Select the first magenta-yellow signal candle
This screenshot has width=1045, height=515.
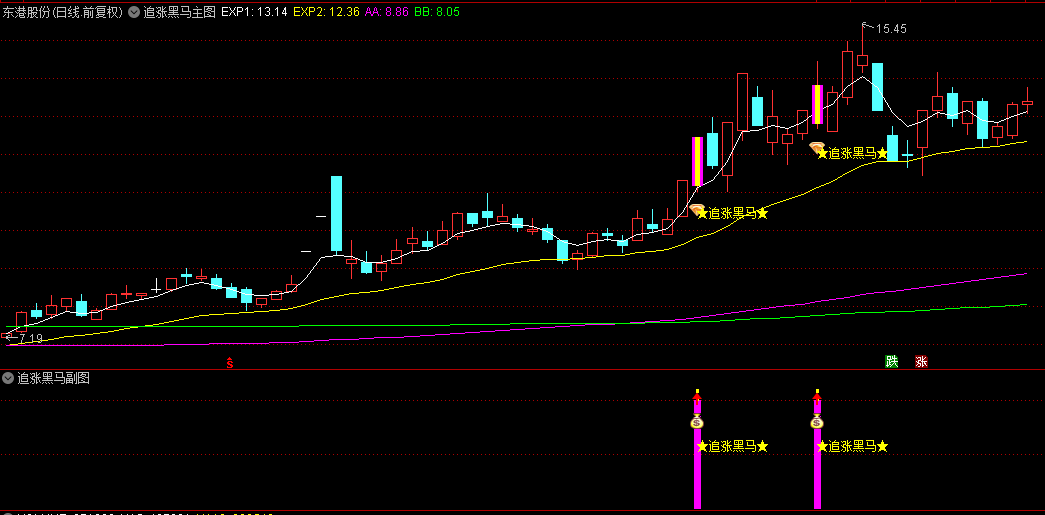697,161
